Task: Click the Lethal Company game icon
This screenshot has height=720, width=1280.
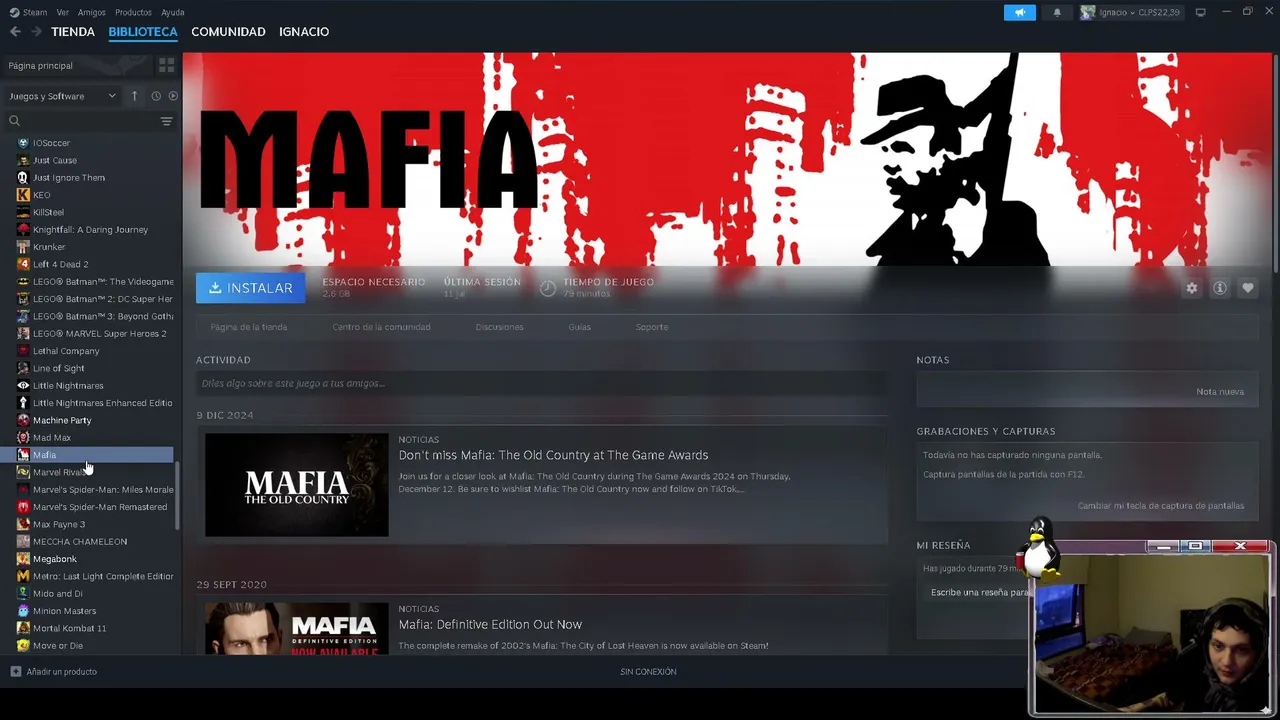Action: [x=23, y=351]
